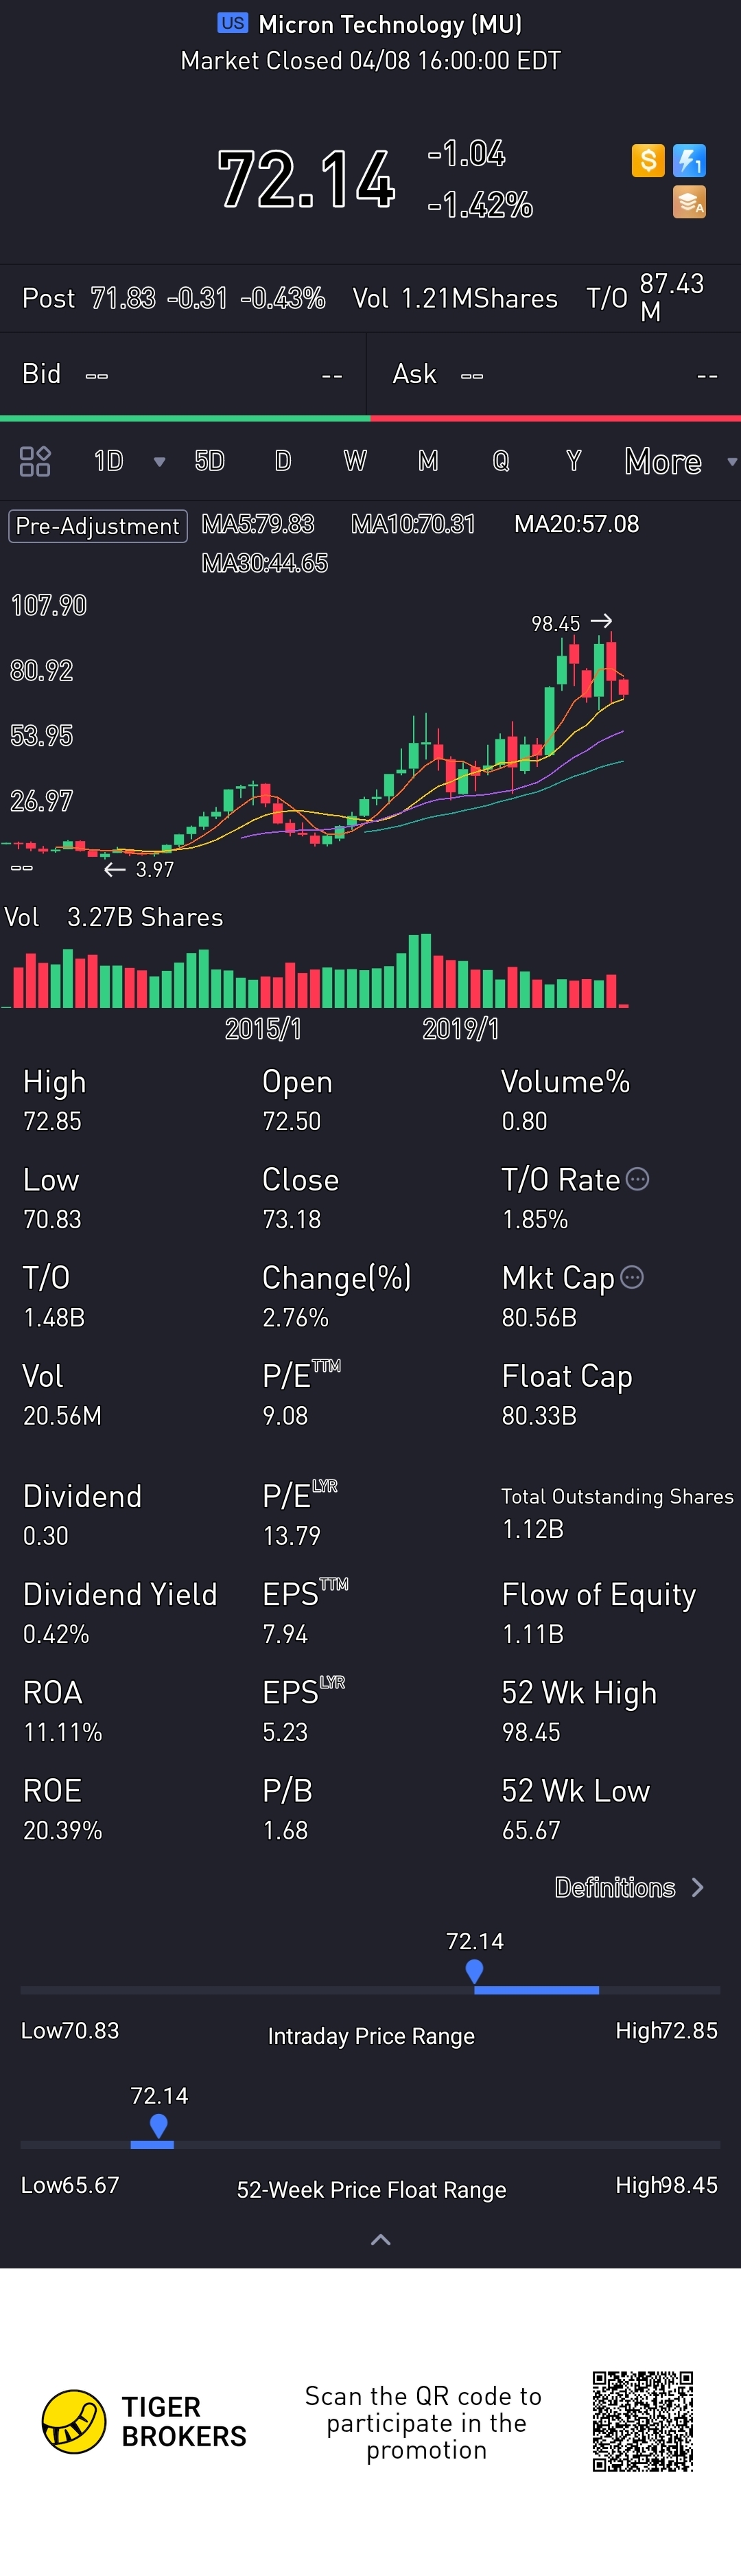Tap the 52-Week Price Range marker
Viewport: 741px width, 2576px height.
pos(158,2124)
